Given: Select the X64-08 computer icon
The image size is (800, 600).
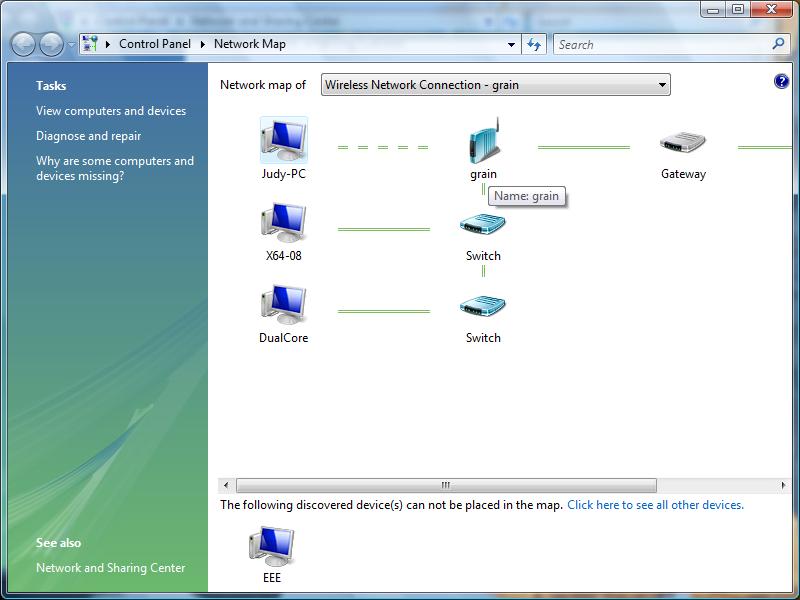Looking at the screenshot, I should click(x=283, y=223).
